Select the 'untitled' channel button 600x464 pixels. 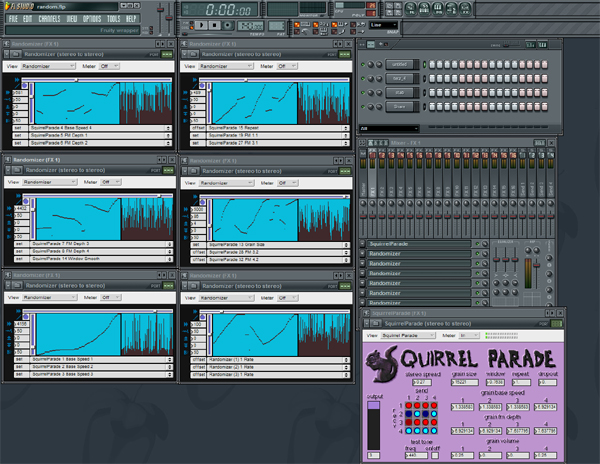coord(399,65)
